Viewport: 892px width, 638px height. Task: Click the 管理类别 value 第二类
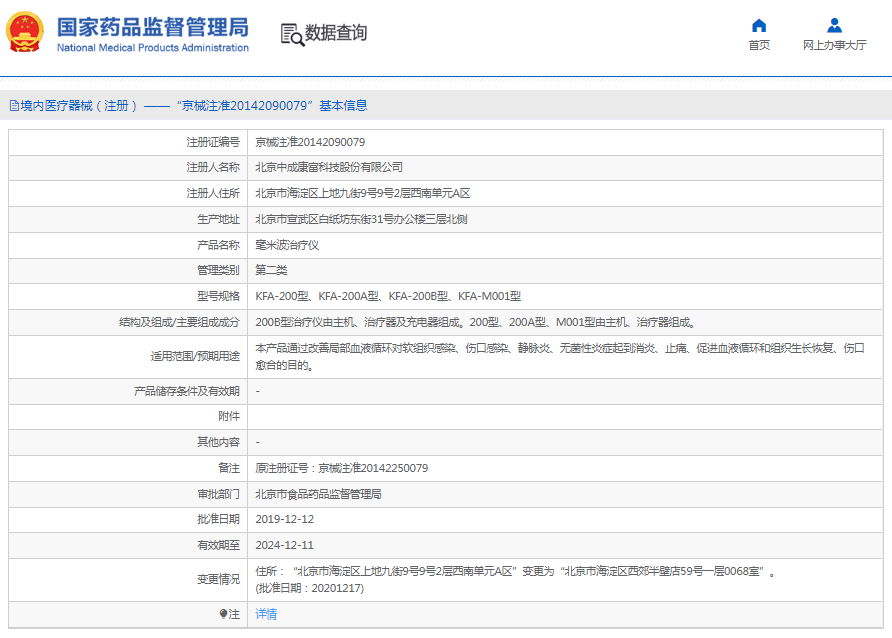[271, 270]
